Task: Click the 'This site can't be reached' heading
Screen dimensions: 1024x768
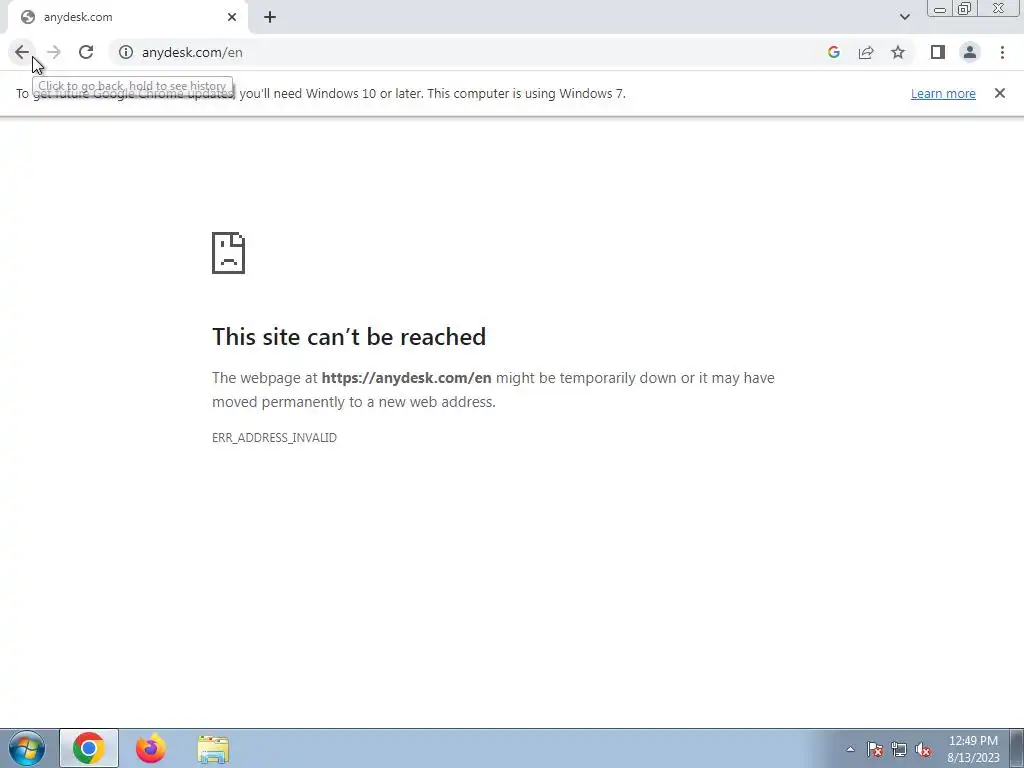Action: [349, 337]
